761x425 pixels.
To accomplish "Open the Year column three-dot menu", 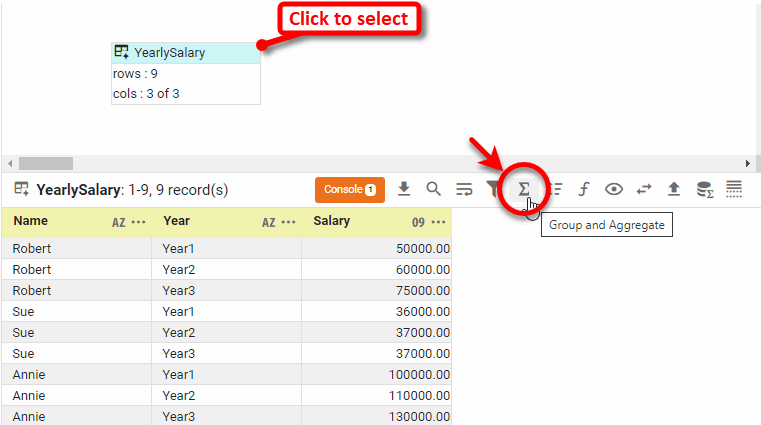I will pos(289,222).
